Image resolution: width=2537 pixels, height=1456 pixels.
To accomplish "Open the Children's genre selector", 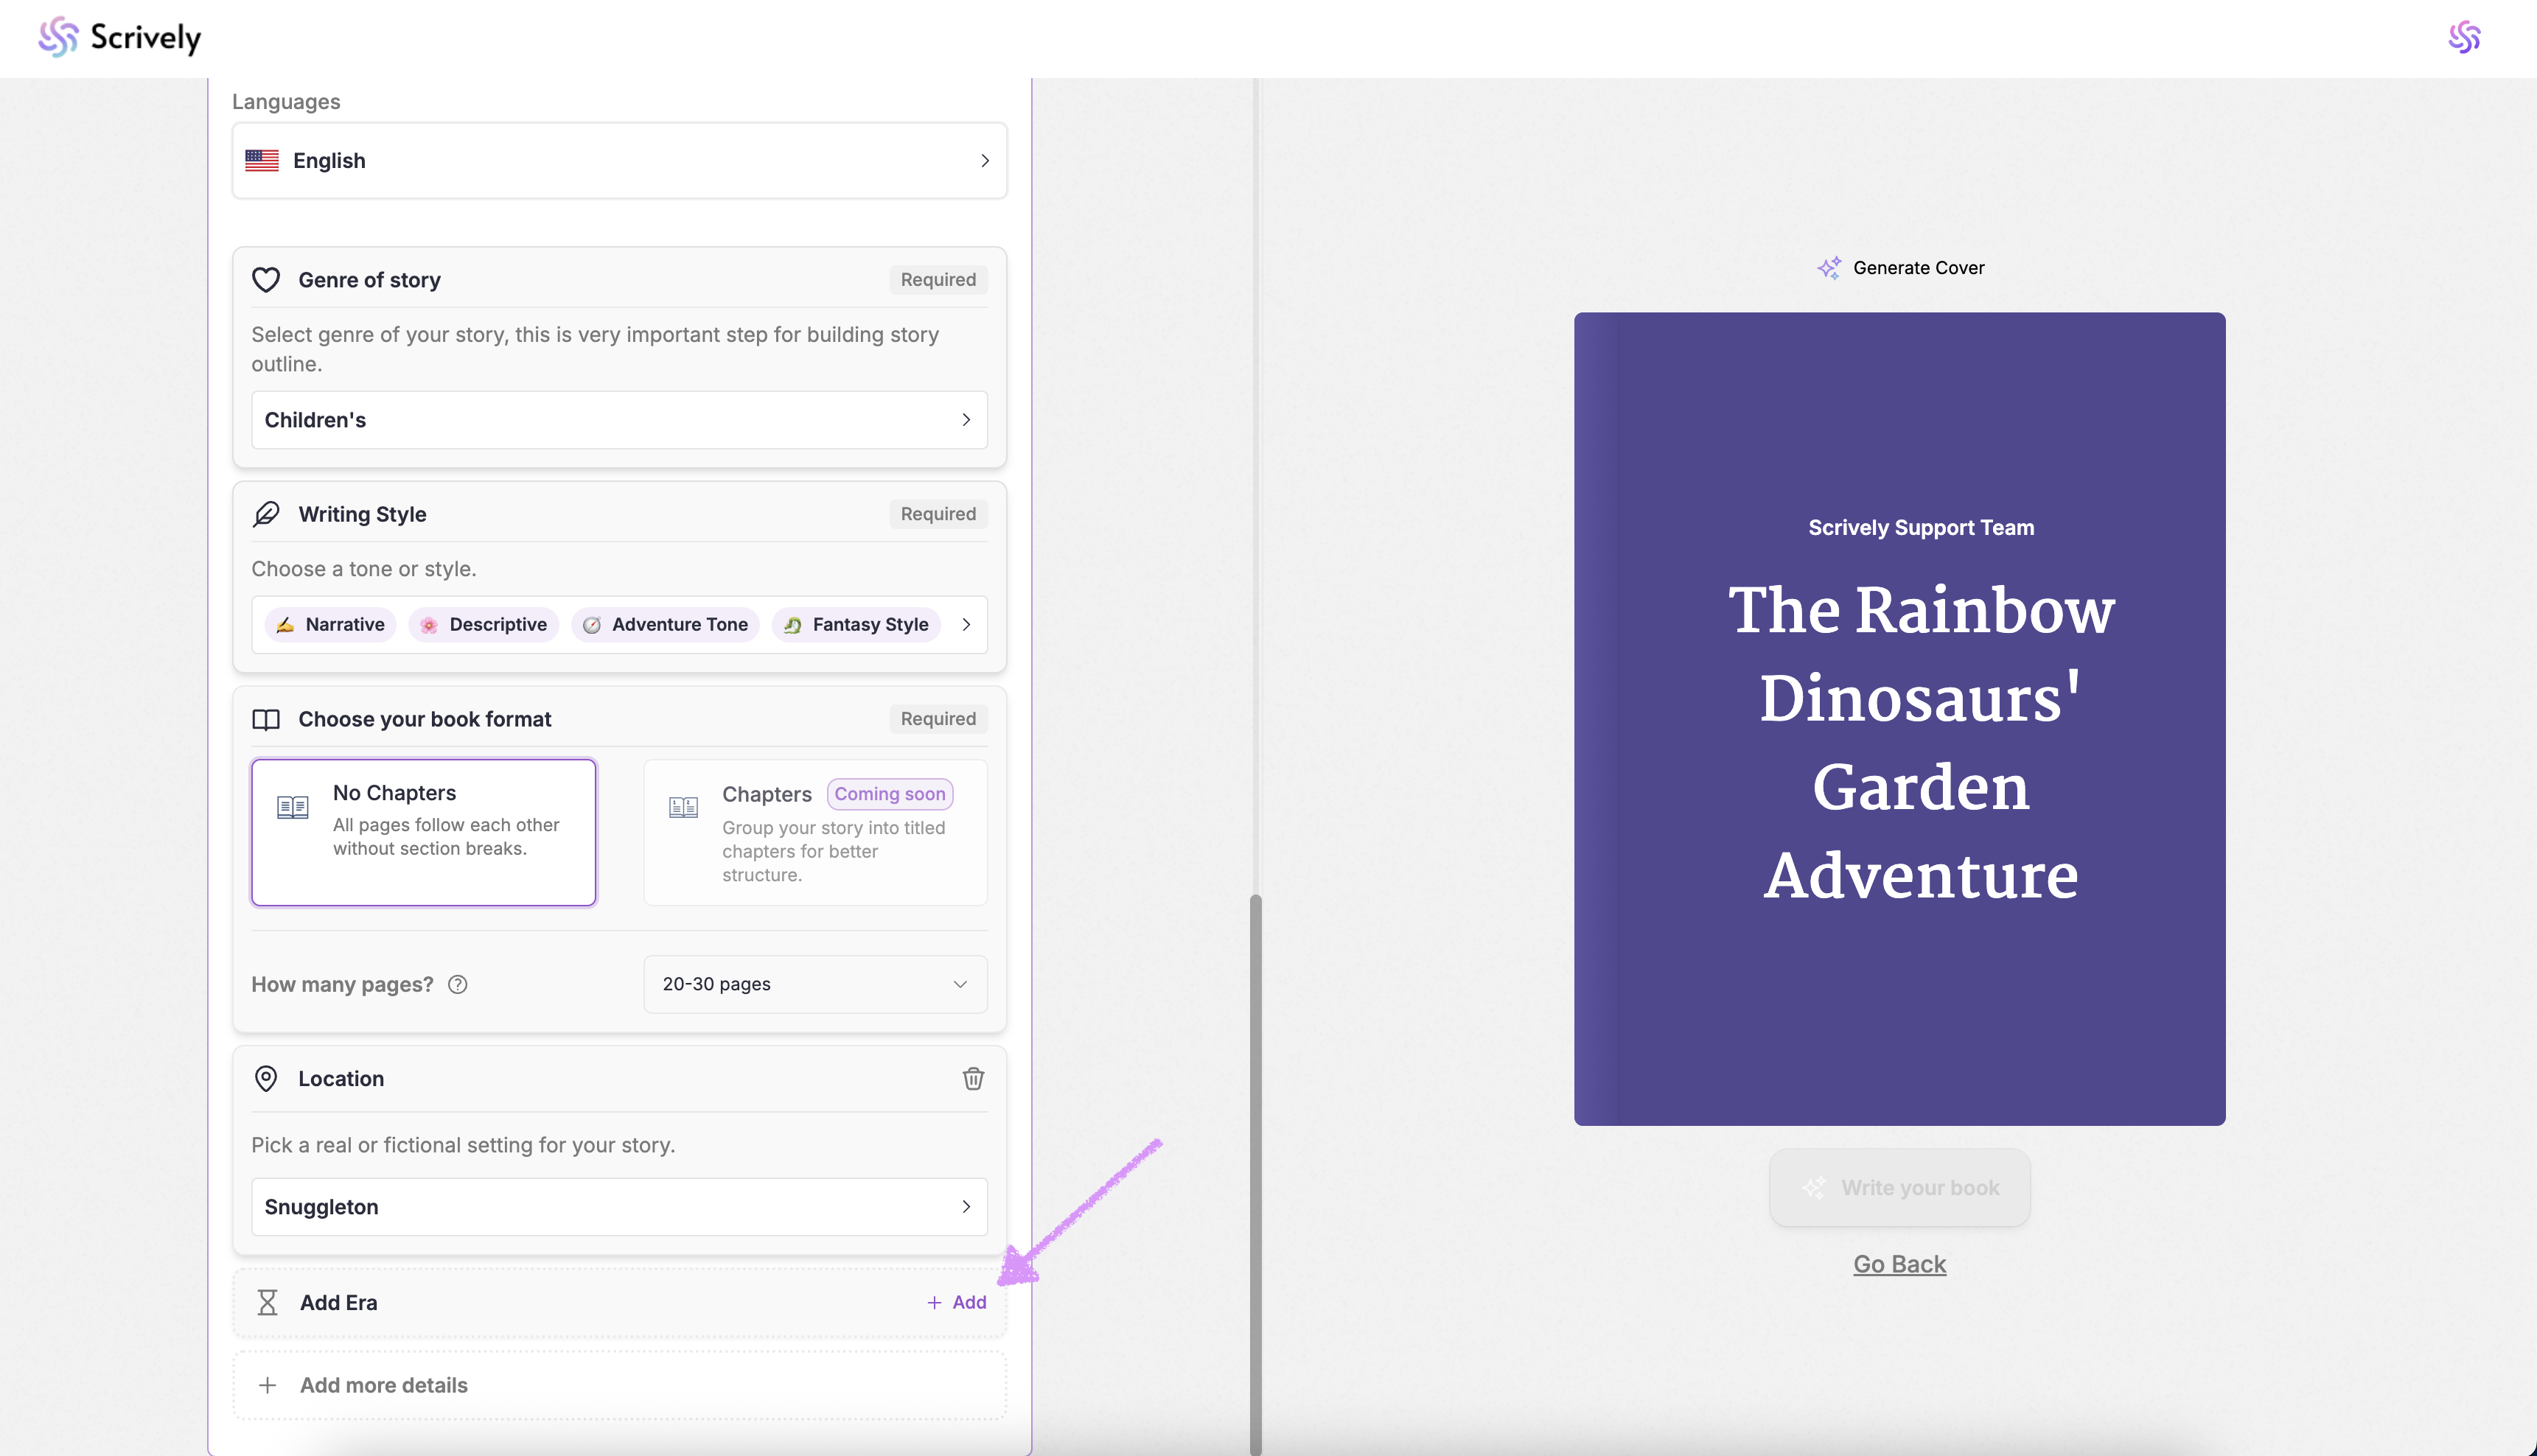I will click(619, 420).
